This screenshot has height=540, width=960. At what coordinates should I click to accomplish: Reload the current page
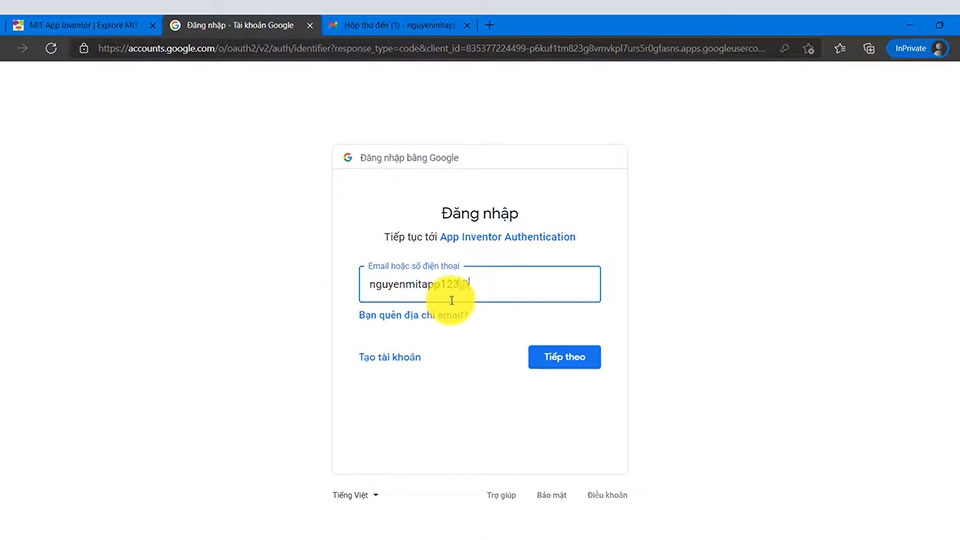pos(51,48)
